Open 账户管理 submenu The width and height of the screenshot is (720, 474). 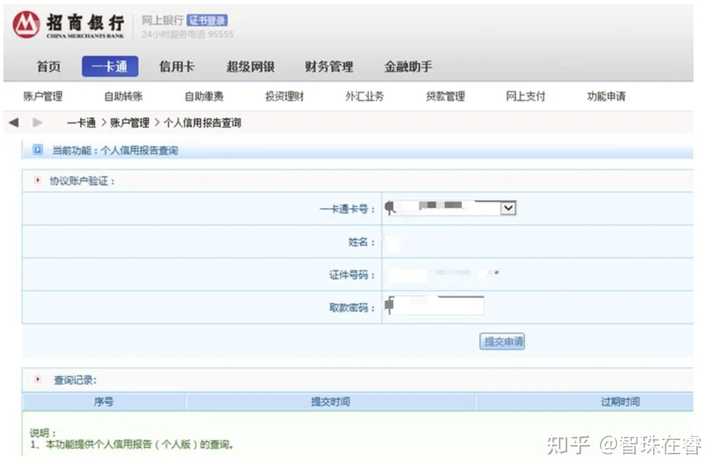point(43,96)
